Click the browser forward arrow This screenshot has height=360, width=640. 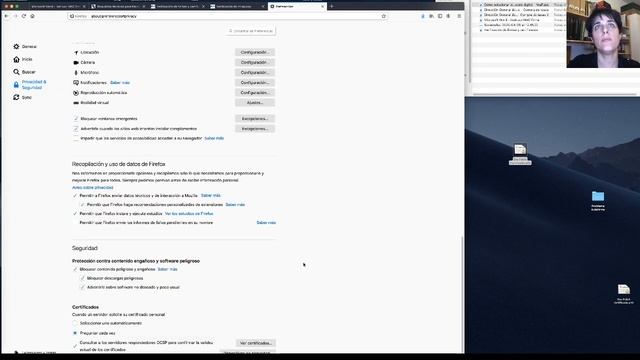point(15,16)
